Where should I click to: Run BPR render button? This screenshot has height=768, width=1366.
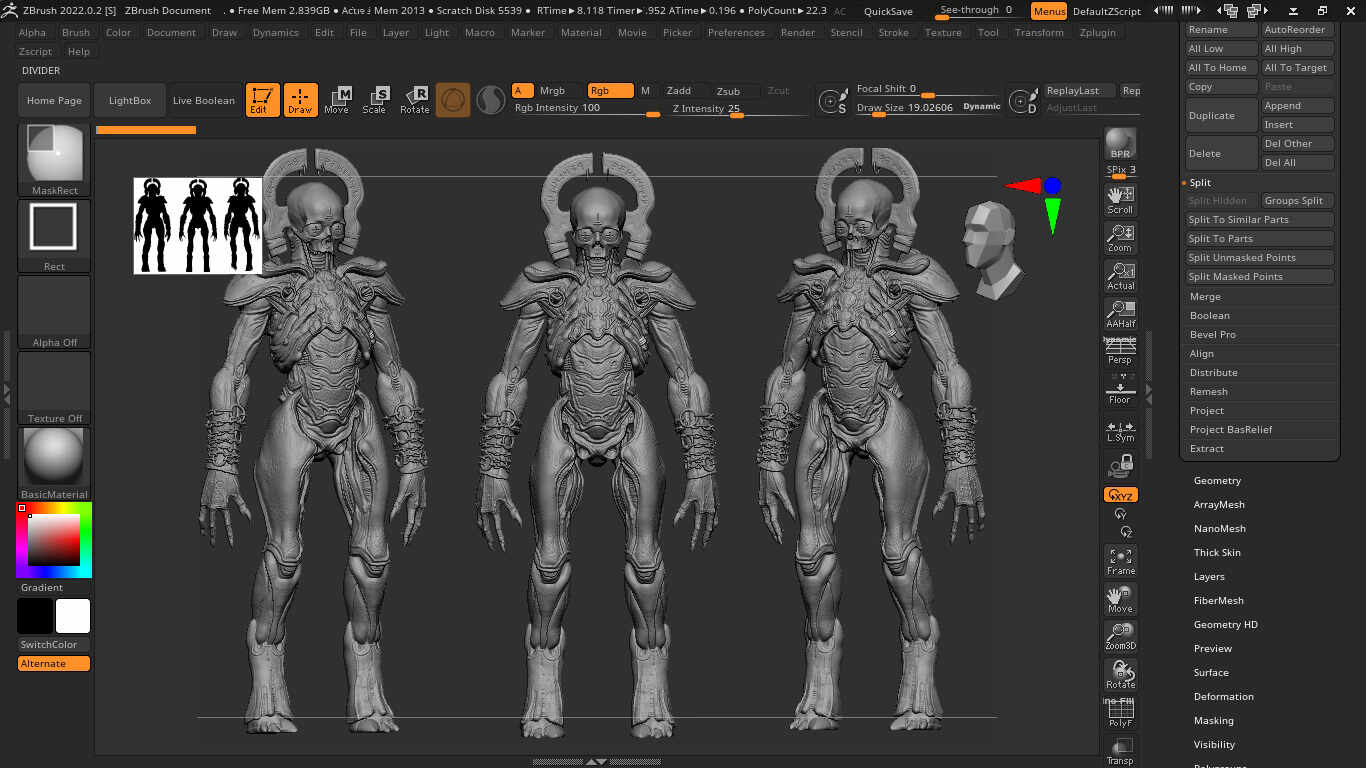[x=1120, y=143]
